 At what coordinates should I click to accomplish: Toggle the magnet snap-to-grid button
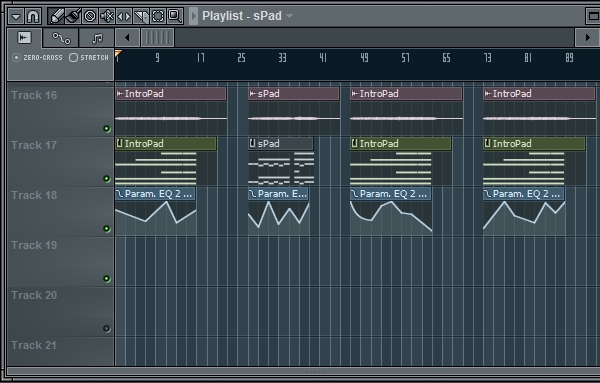pos(33,16)
